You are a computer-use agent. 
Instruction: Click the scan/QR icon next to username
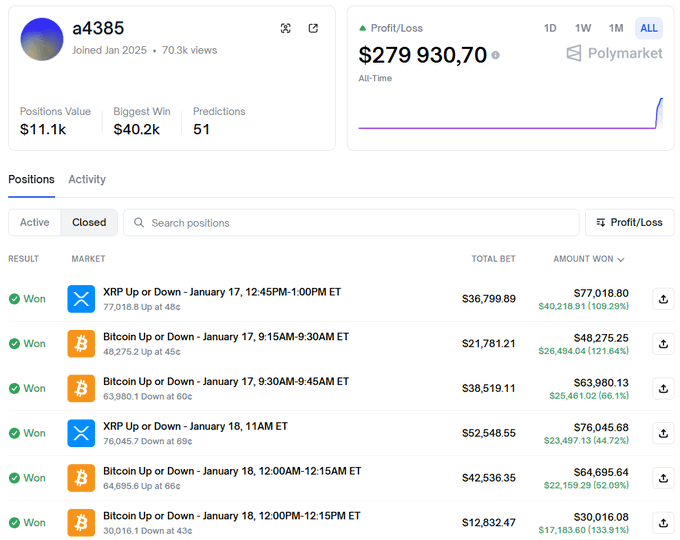coord(286,29)
